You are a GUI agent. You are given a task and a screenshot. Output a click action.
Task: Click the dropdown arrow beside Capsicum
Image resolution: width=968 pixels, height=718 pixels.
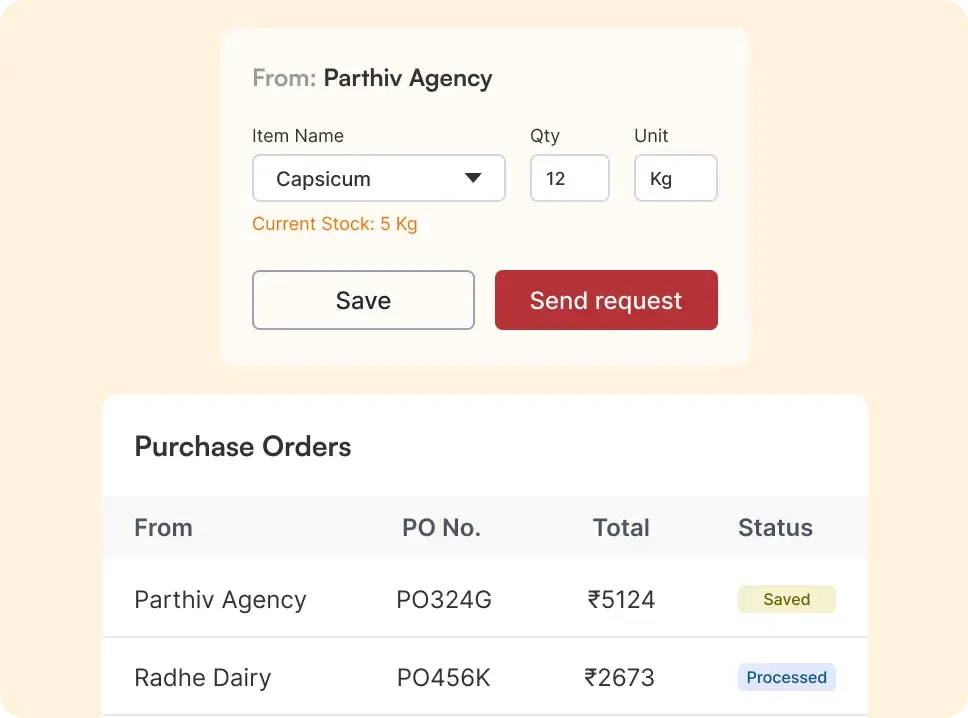click(x=471, y=178)
